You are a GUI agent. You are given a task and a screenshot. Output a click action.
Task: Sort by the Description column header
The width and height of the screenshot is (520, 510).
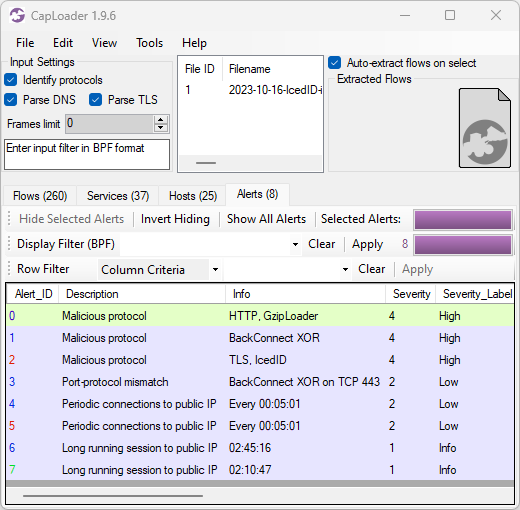(142, 294)
